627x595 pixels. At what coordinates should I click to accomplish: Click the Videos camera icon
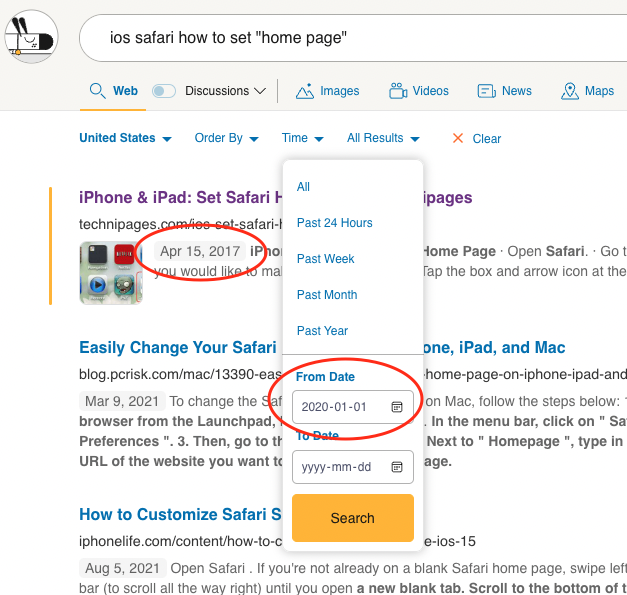[397, 91]
